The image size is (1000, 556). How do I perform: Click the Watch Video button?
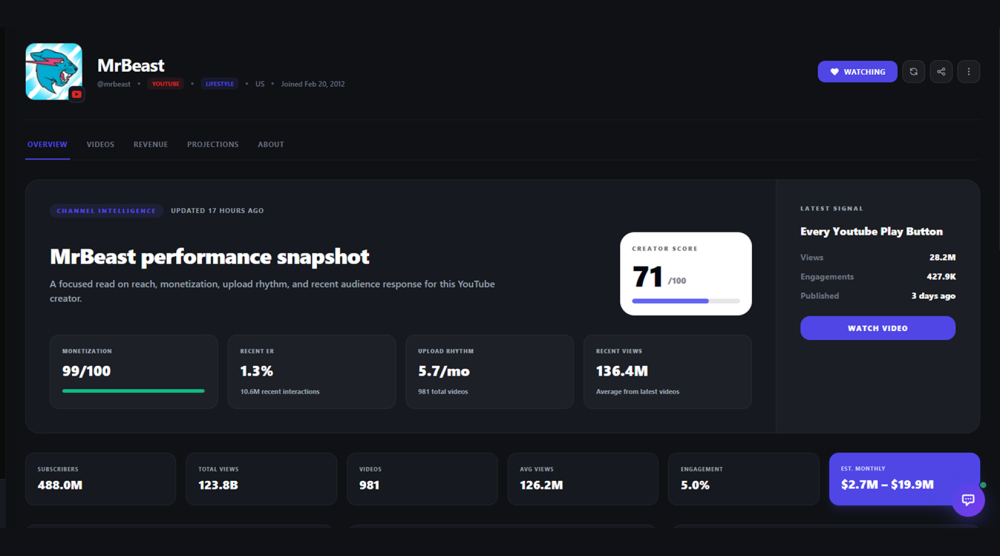click(878, 328)
